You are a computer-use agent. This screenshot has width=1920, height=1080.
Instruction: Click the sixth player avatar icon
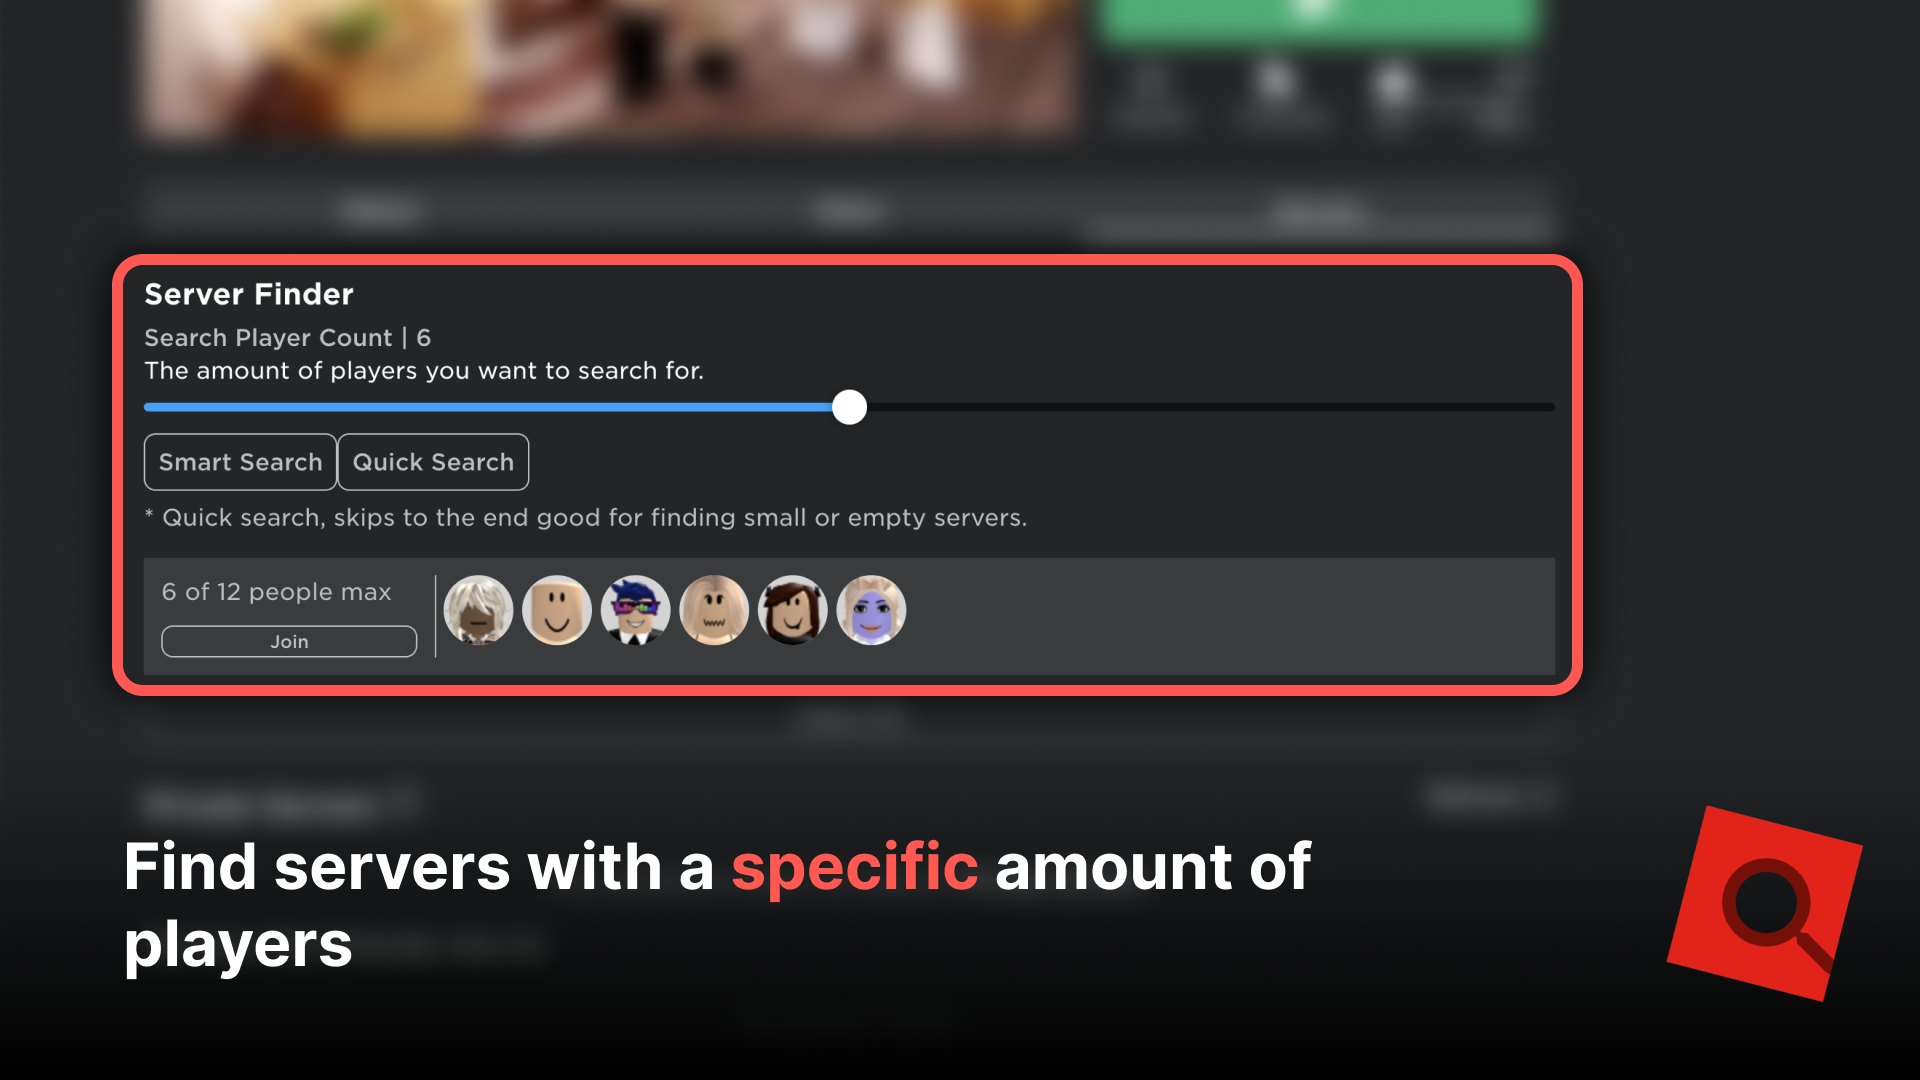[x=870, y=611]
